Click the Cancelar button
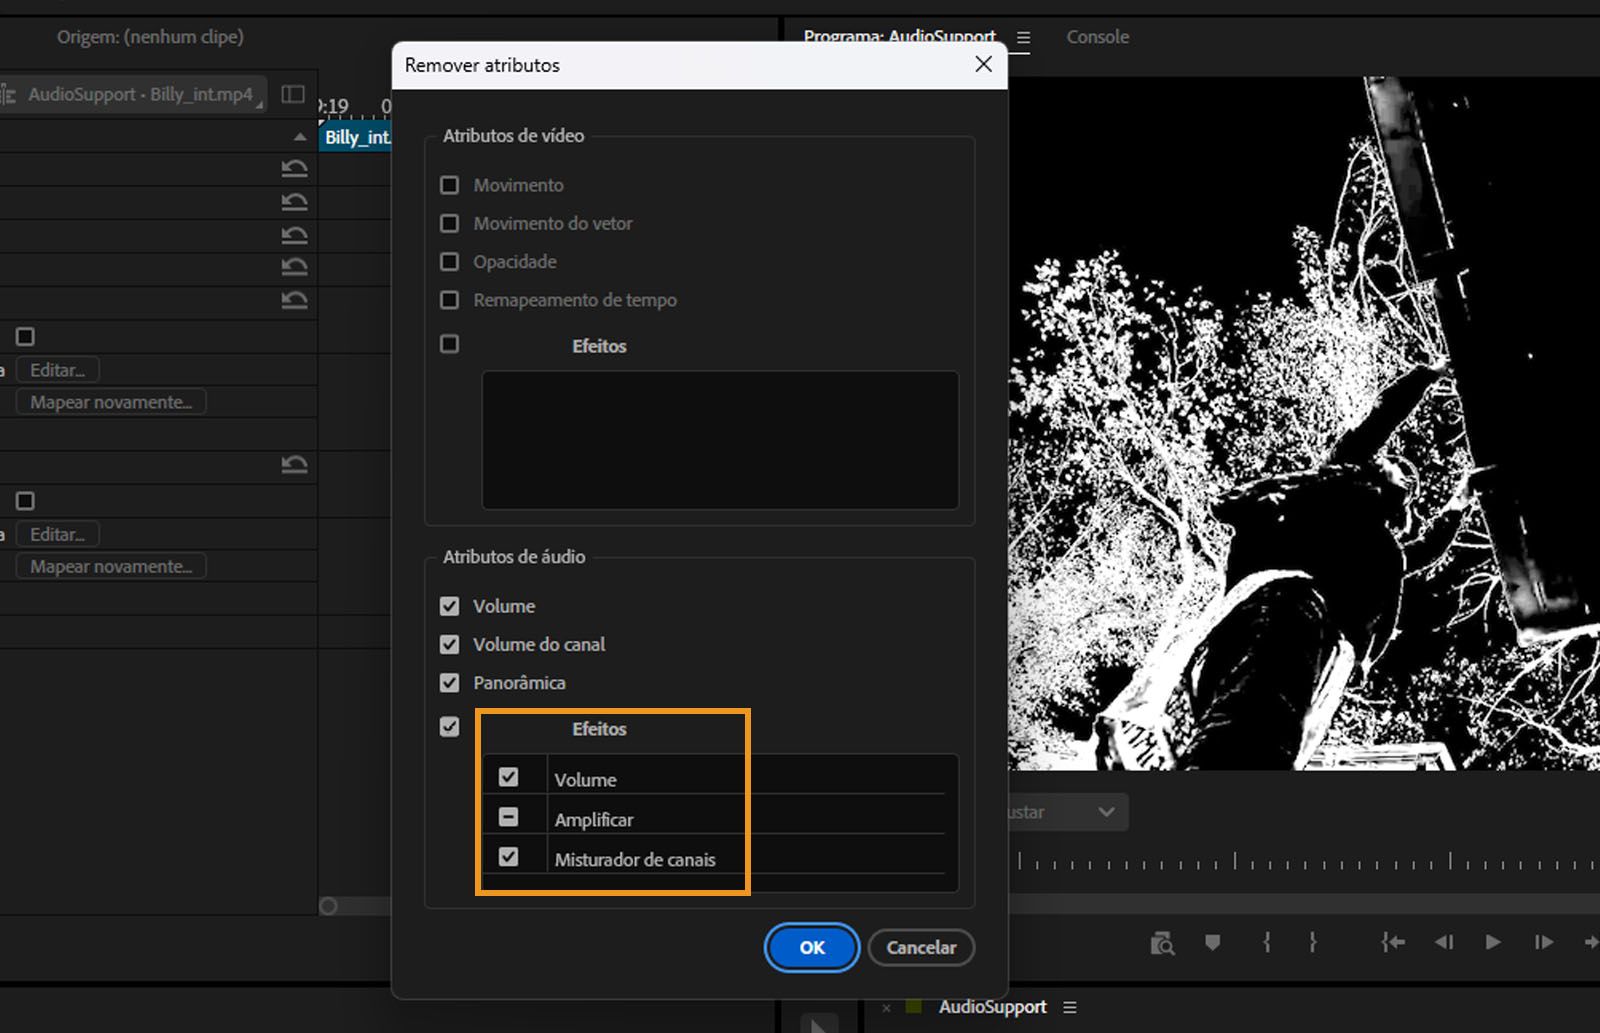This screenshot has height=1033, width=1600. pos(920,947)
